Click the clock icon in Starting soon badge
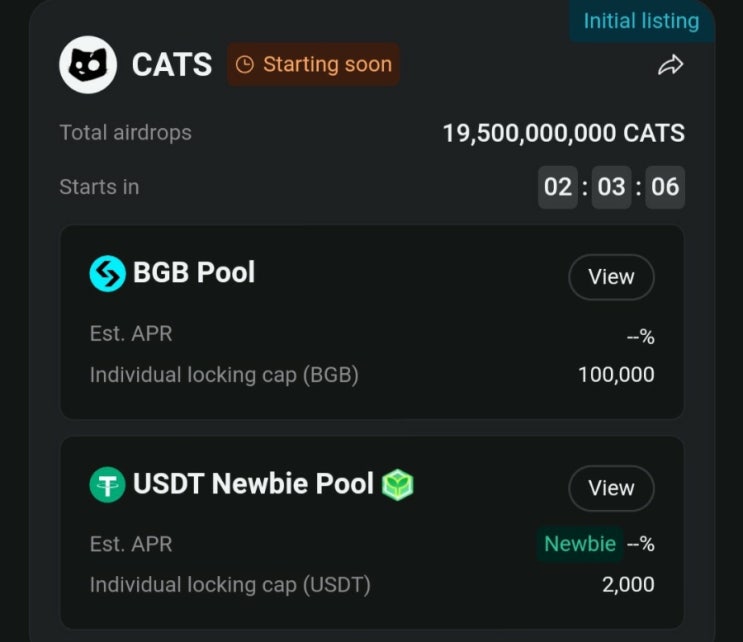743x642 pixels. click(x=245, y=65)
